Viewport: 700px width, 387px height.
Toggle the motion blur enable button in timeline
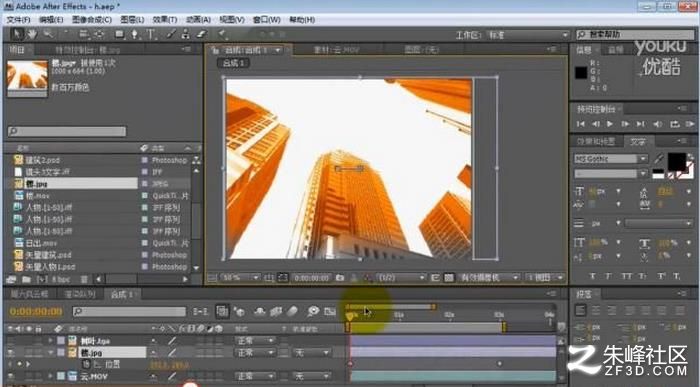pos(292,312)
